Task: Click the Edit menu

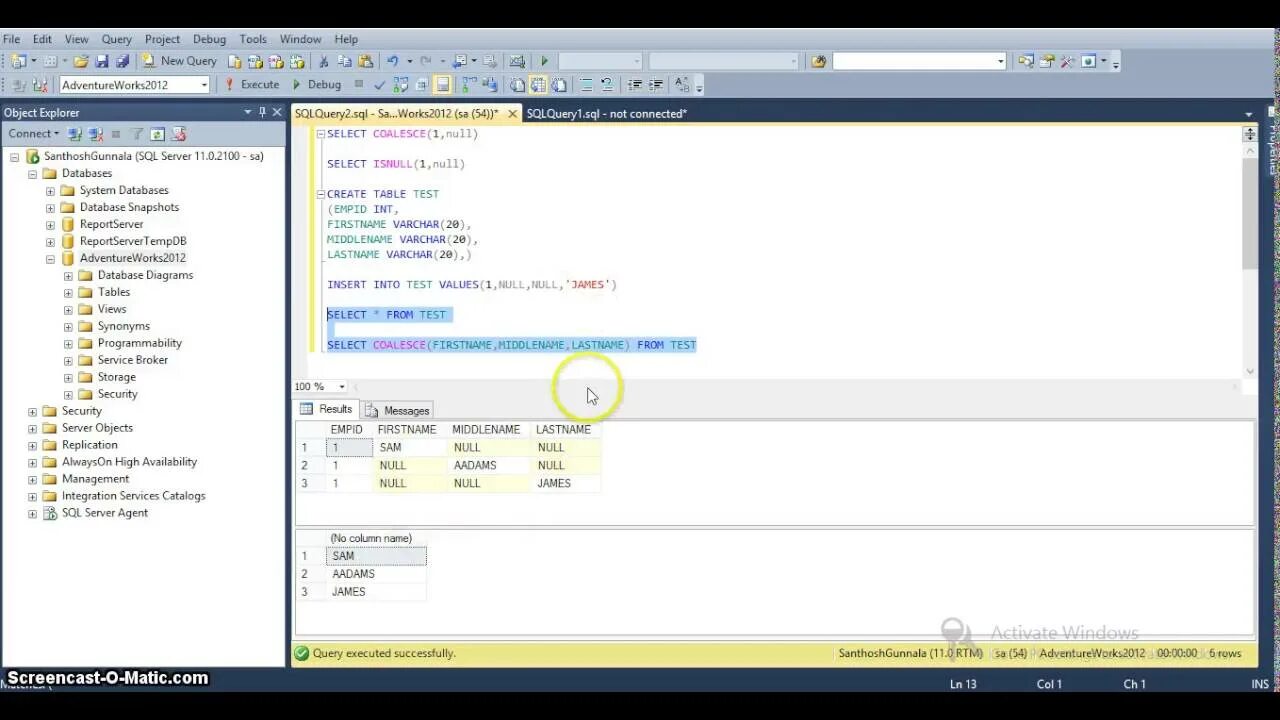Action: (x=42, y=39)
